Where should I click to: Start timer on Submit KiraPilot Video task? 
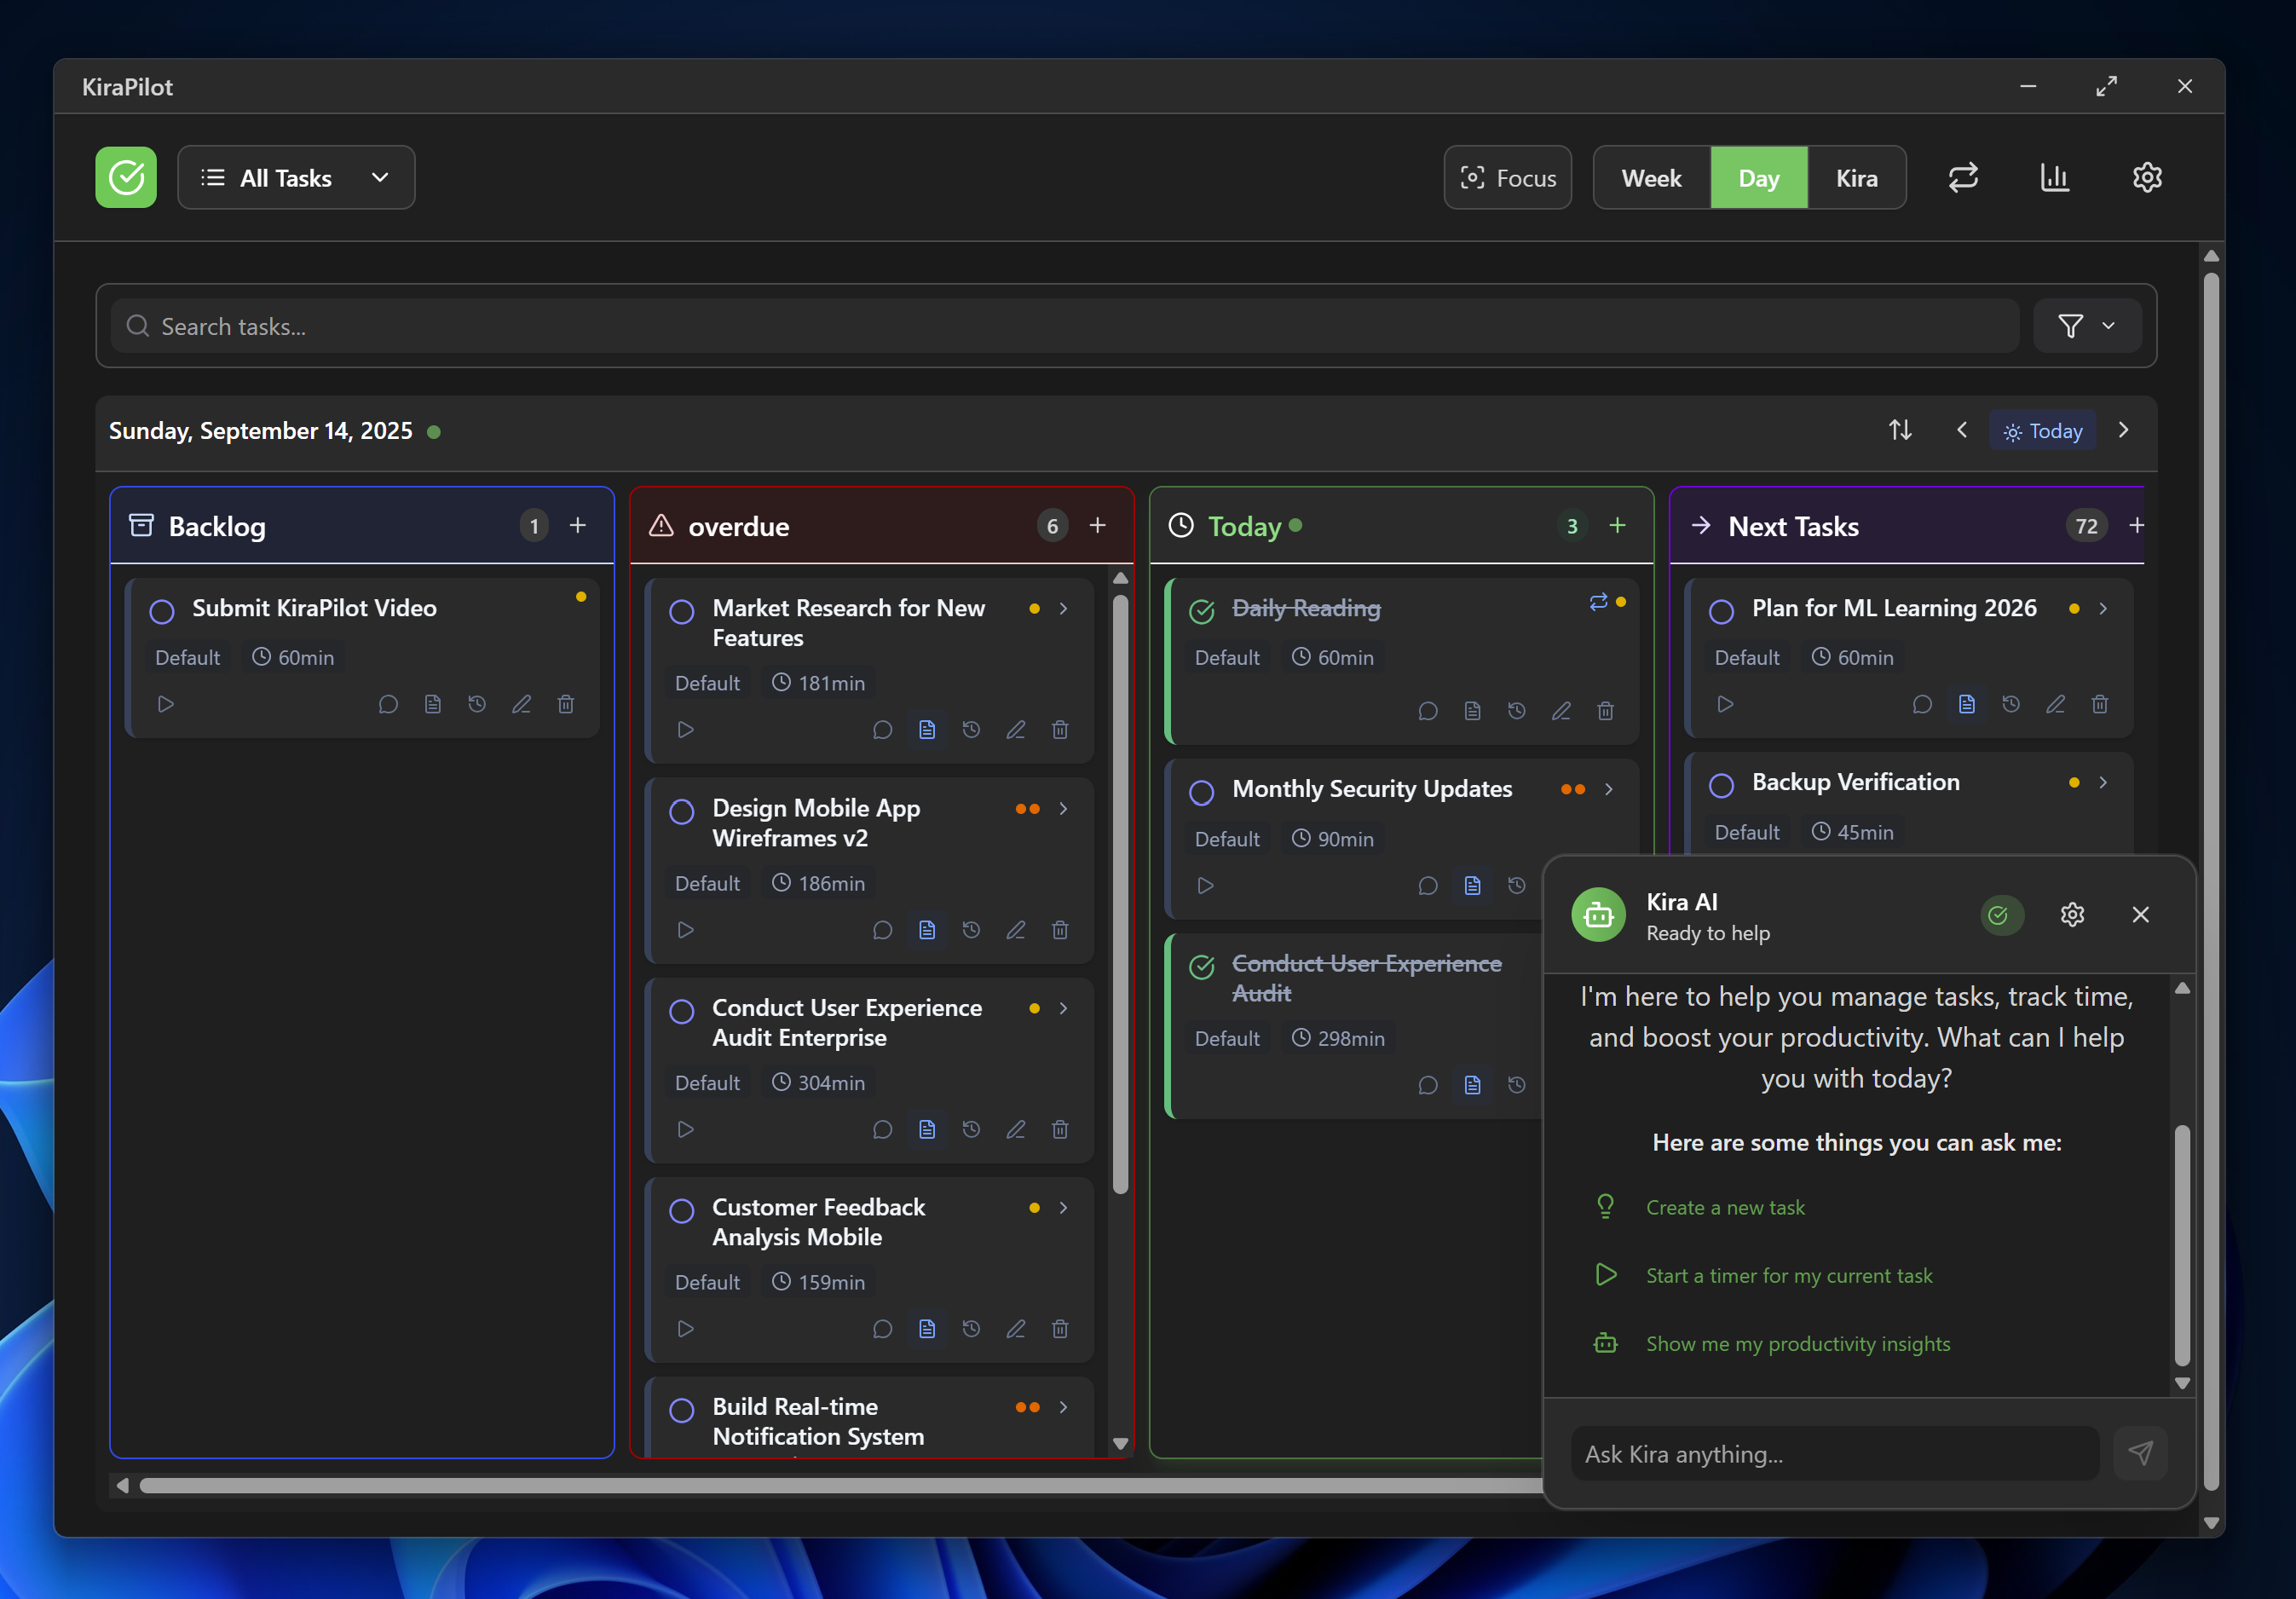(166, 704)
